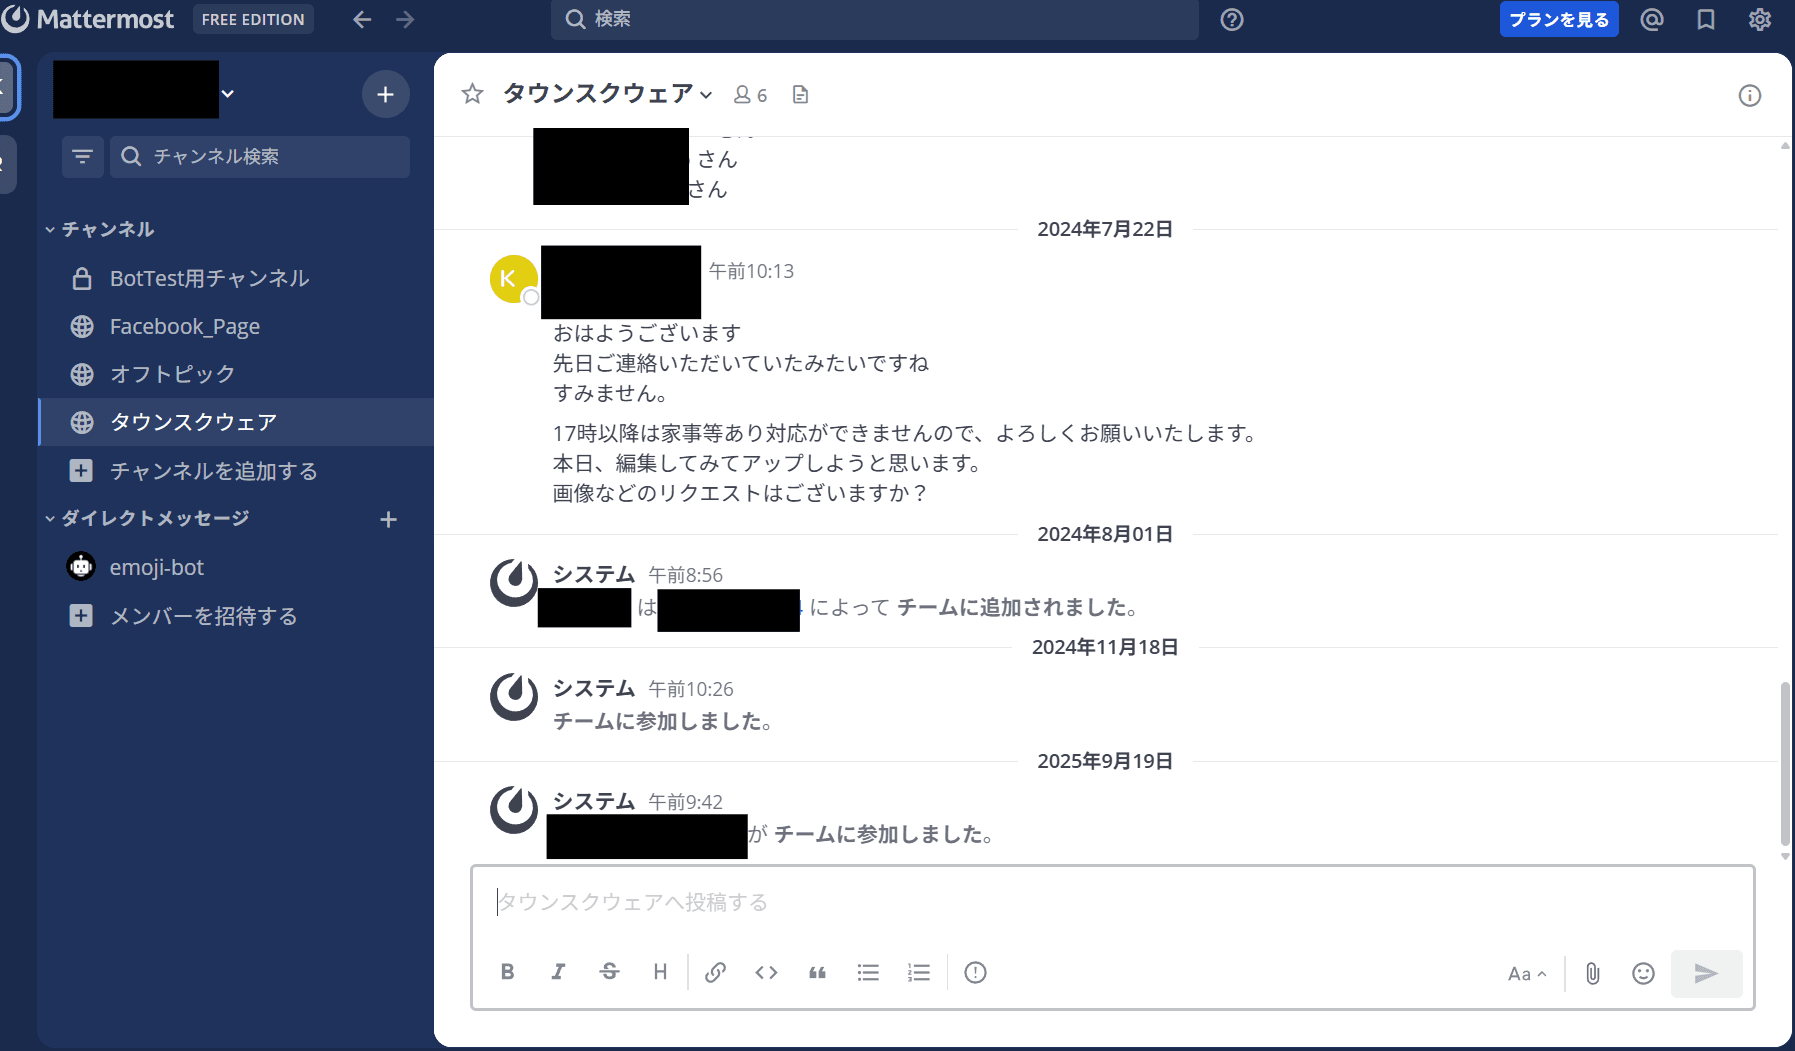
Task: Click メンバーを招待する in the sidebar
Action: tap(203, 616)
